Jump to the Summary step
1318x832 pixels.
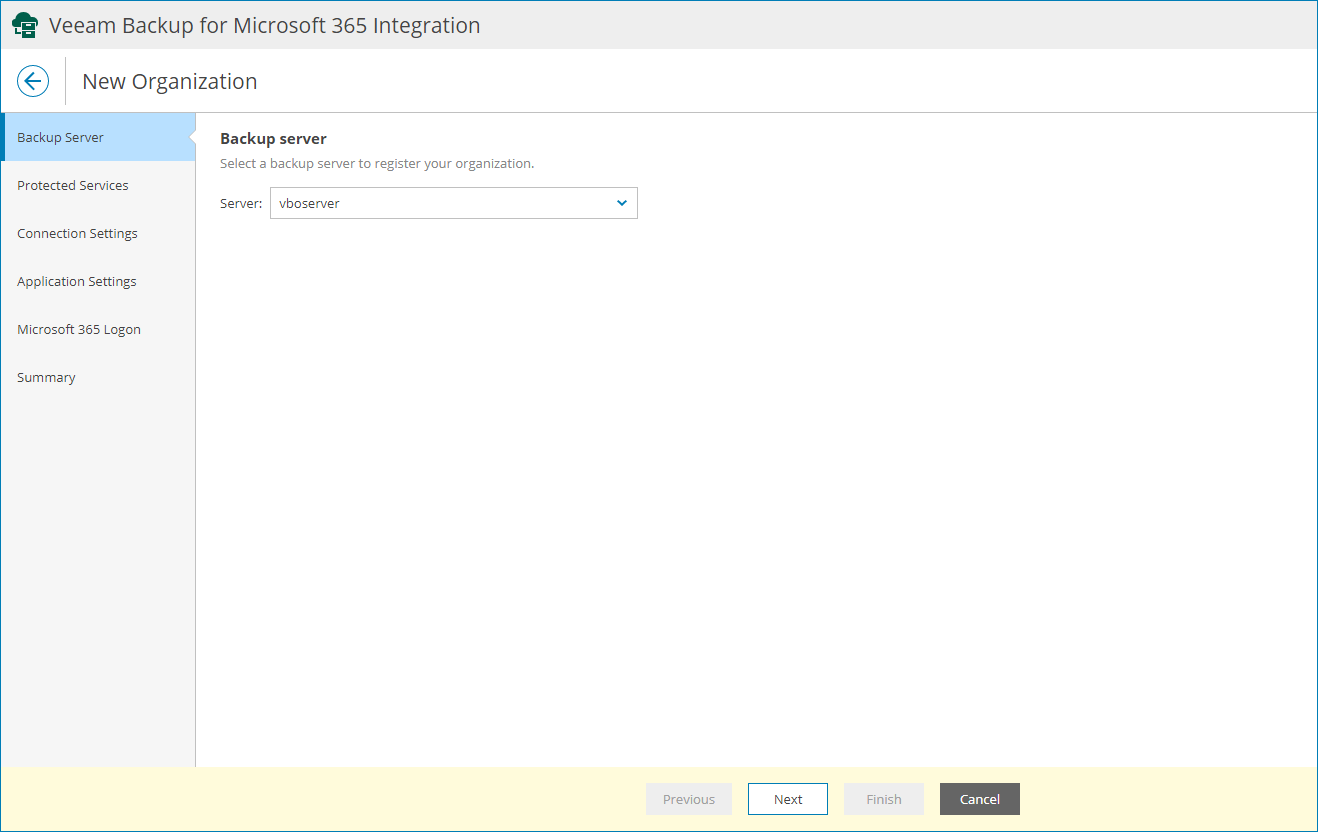coord(98,377)
